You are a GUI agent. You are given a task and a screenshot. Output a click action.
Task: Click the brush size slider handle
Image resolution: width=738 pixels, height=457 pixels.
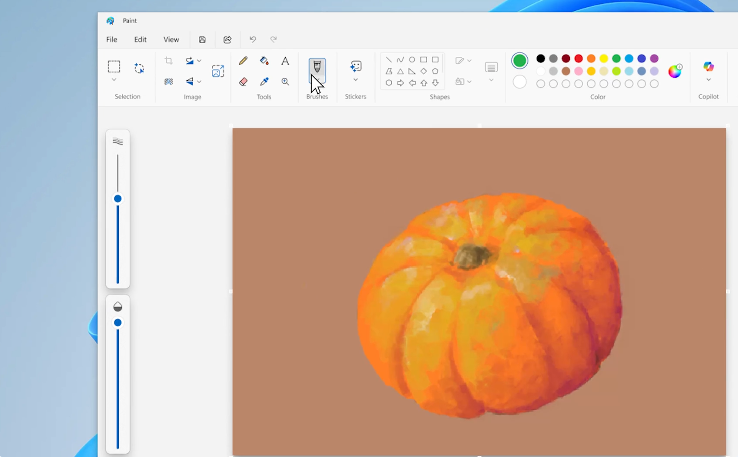coord(118,199)
